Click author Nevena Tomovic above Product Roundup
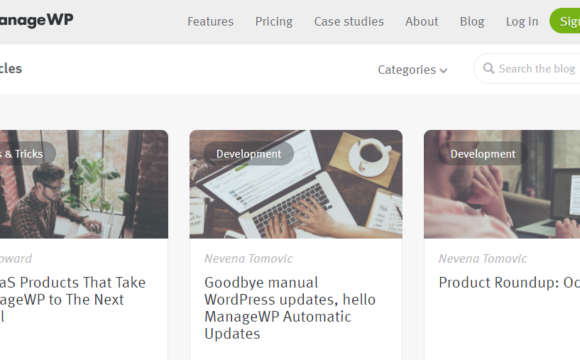This screenshot has height=360, width=580. click(482, 258)
